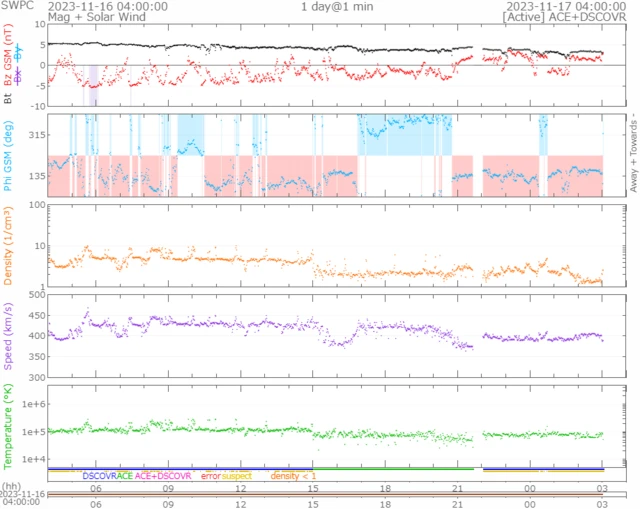
Task: Click the 1 day@1 min resolution label
Action: [338, 6]
